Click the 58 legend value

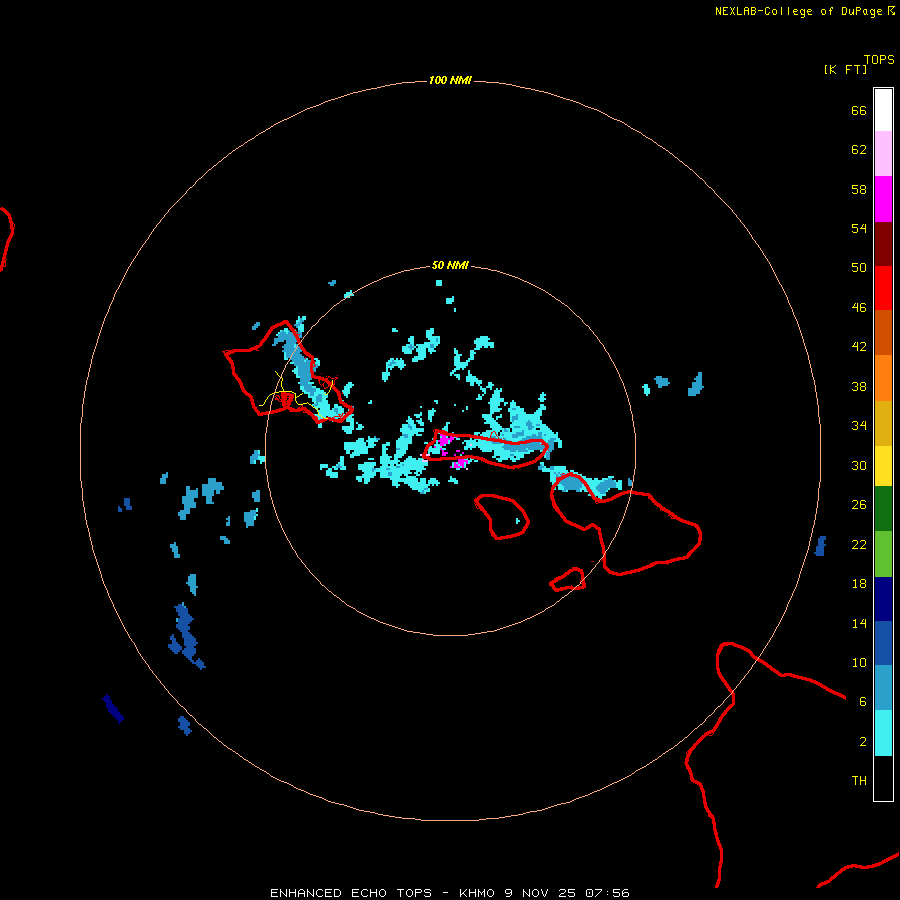[x=859, y=189]
